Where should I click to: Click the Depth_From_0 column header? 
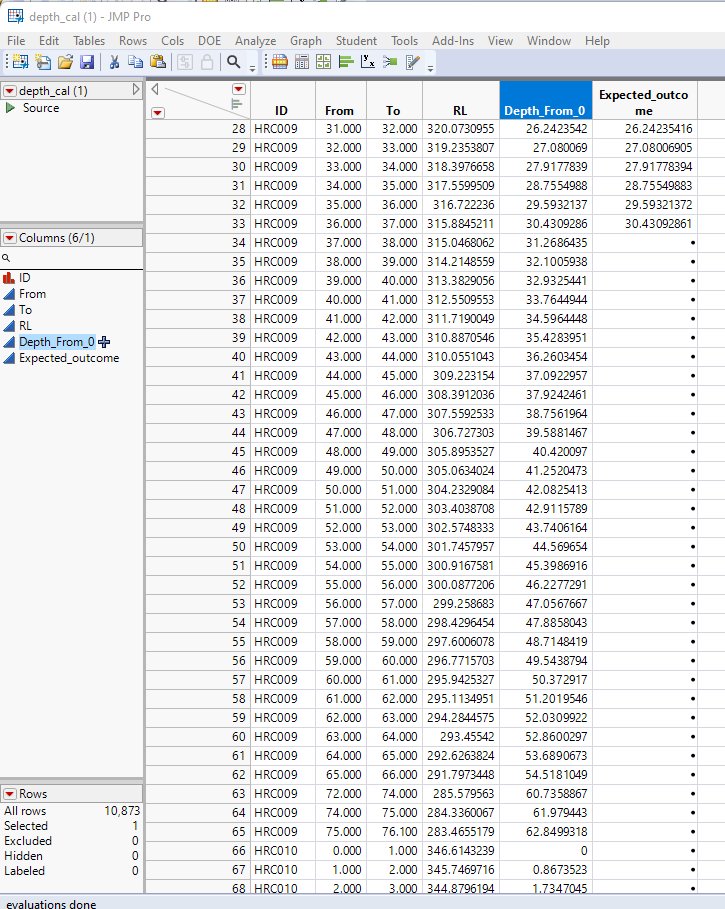coord(545,100)
